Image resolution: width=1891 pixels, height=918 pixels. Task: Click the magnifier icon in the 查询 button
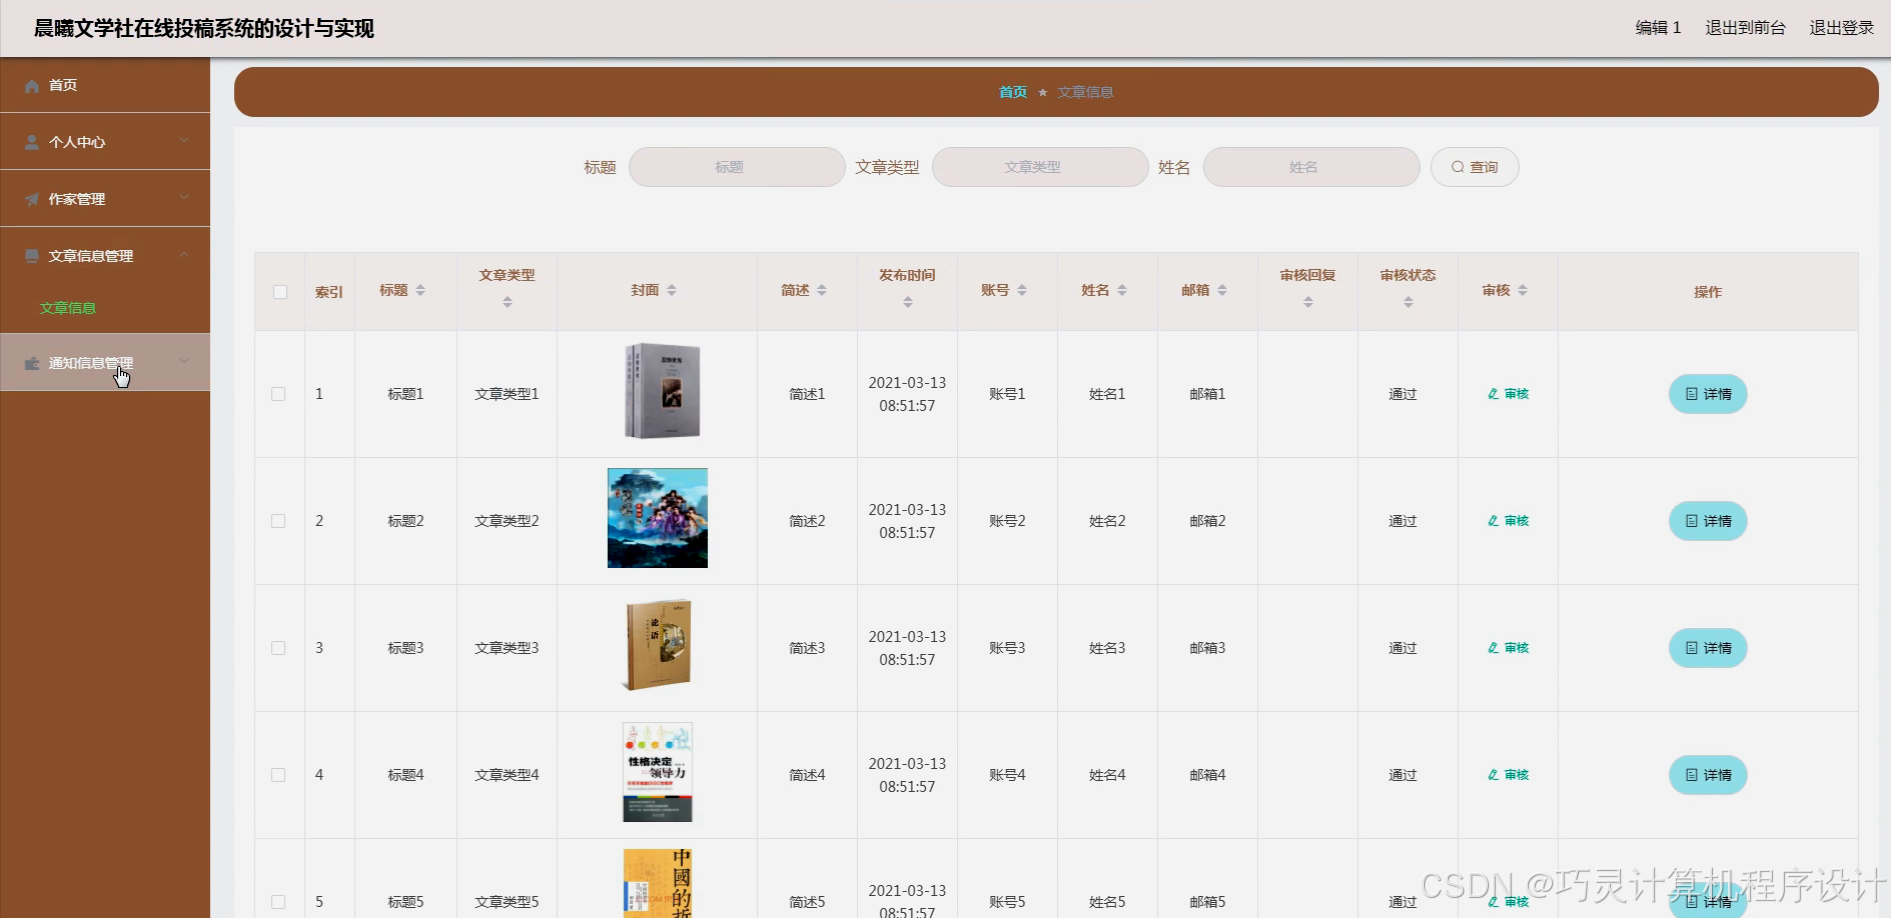[1458, 167]
